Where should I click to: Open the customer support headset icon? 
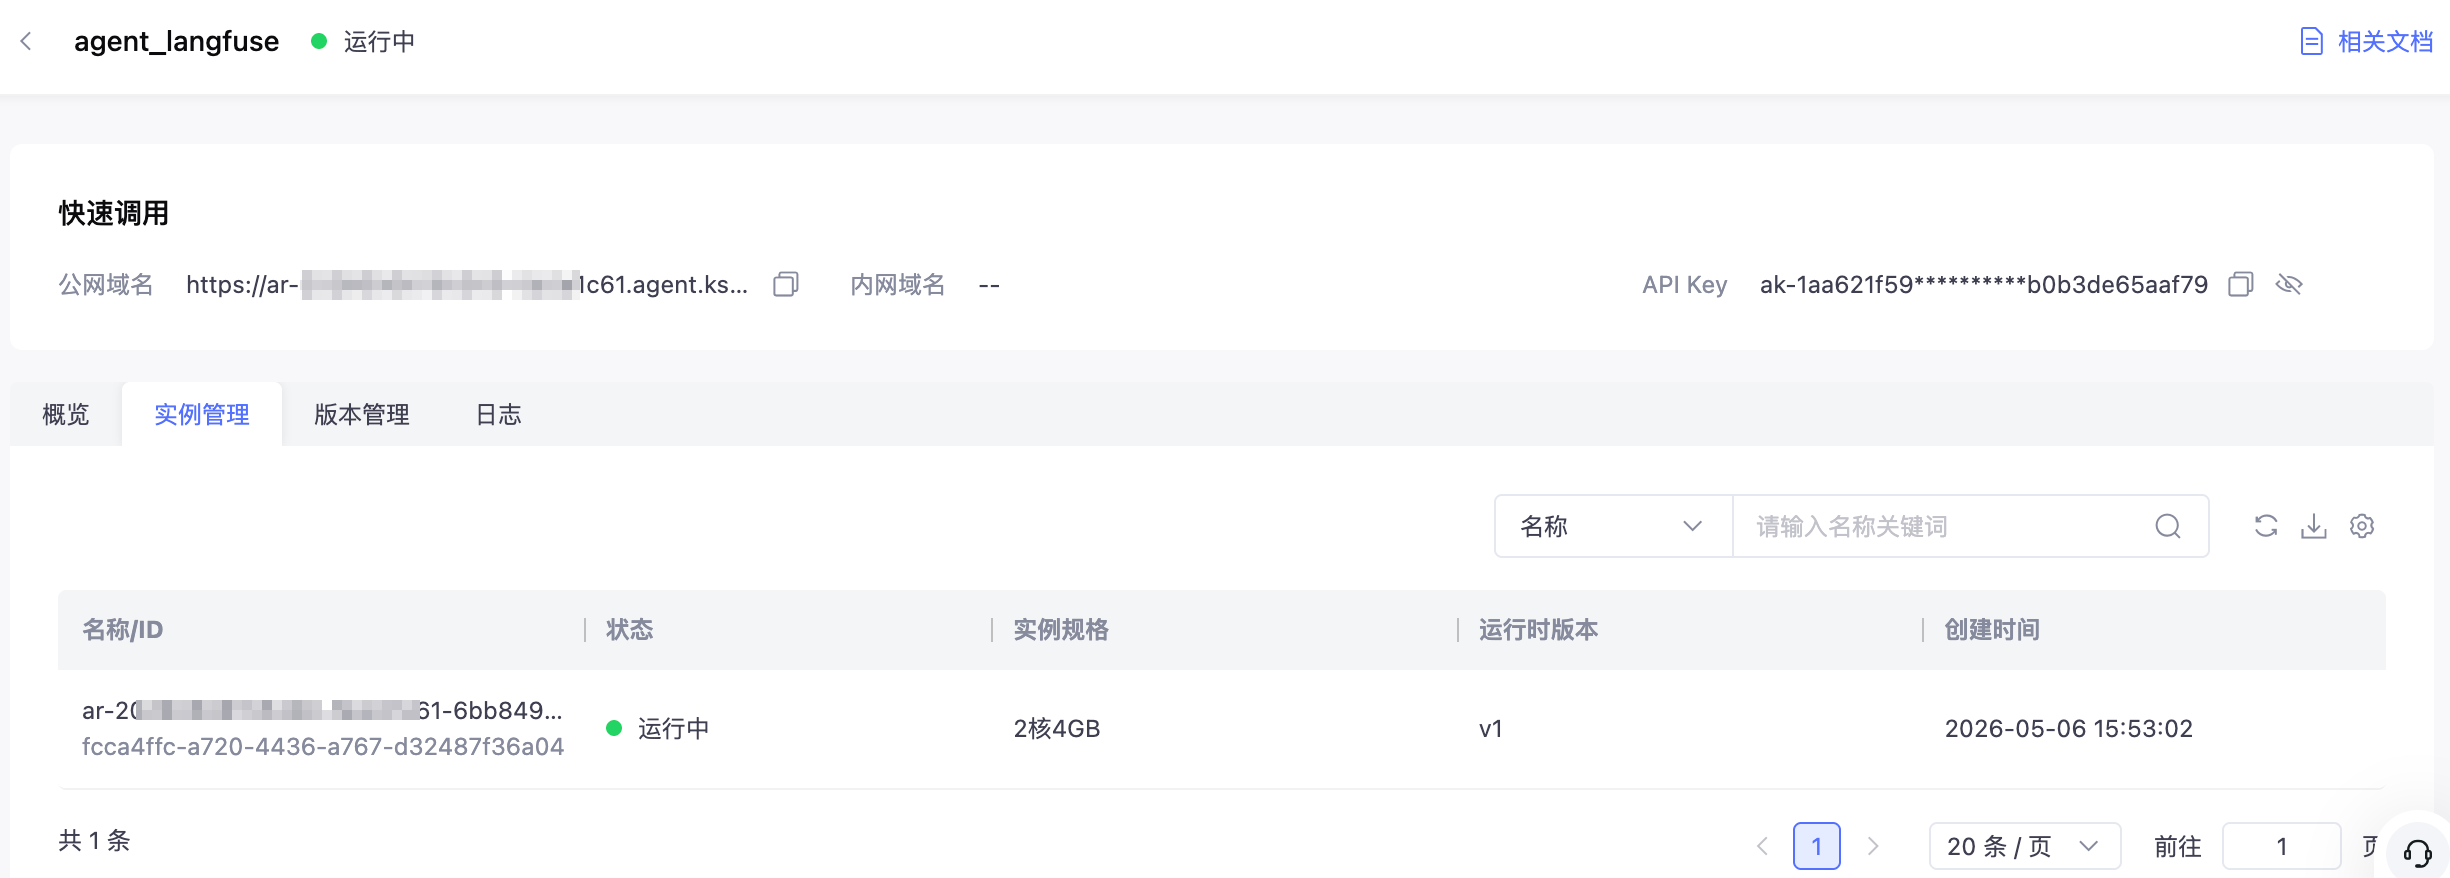point(2418,853)
